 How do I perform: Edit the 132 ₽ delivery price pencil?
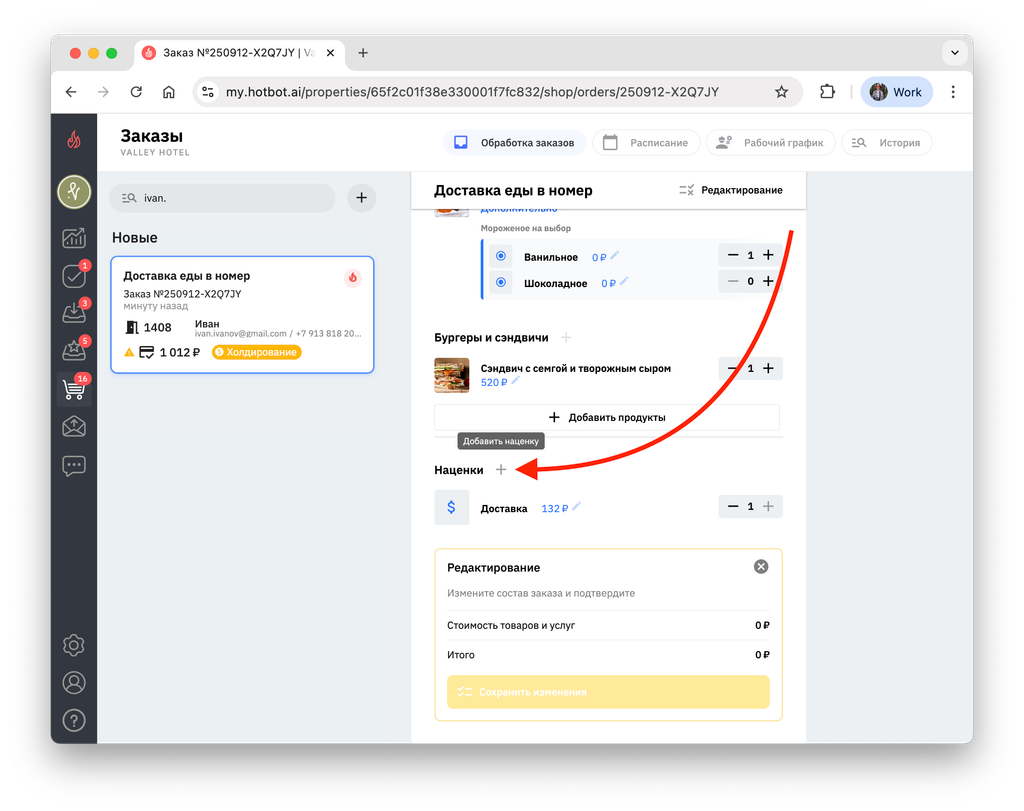(576, 507)
